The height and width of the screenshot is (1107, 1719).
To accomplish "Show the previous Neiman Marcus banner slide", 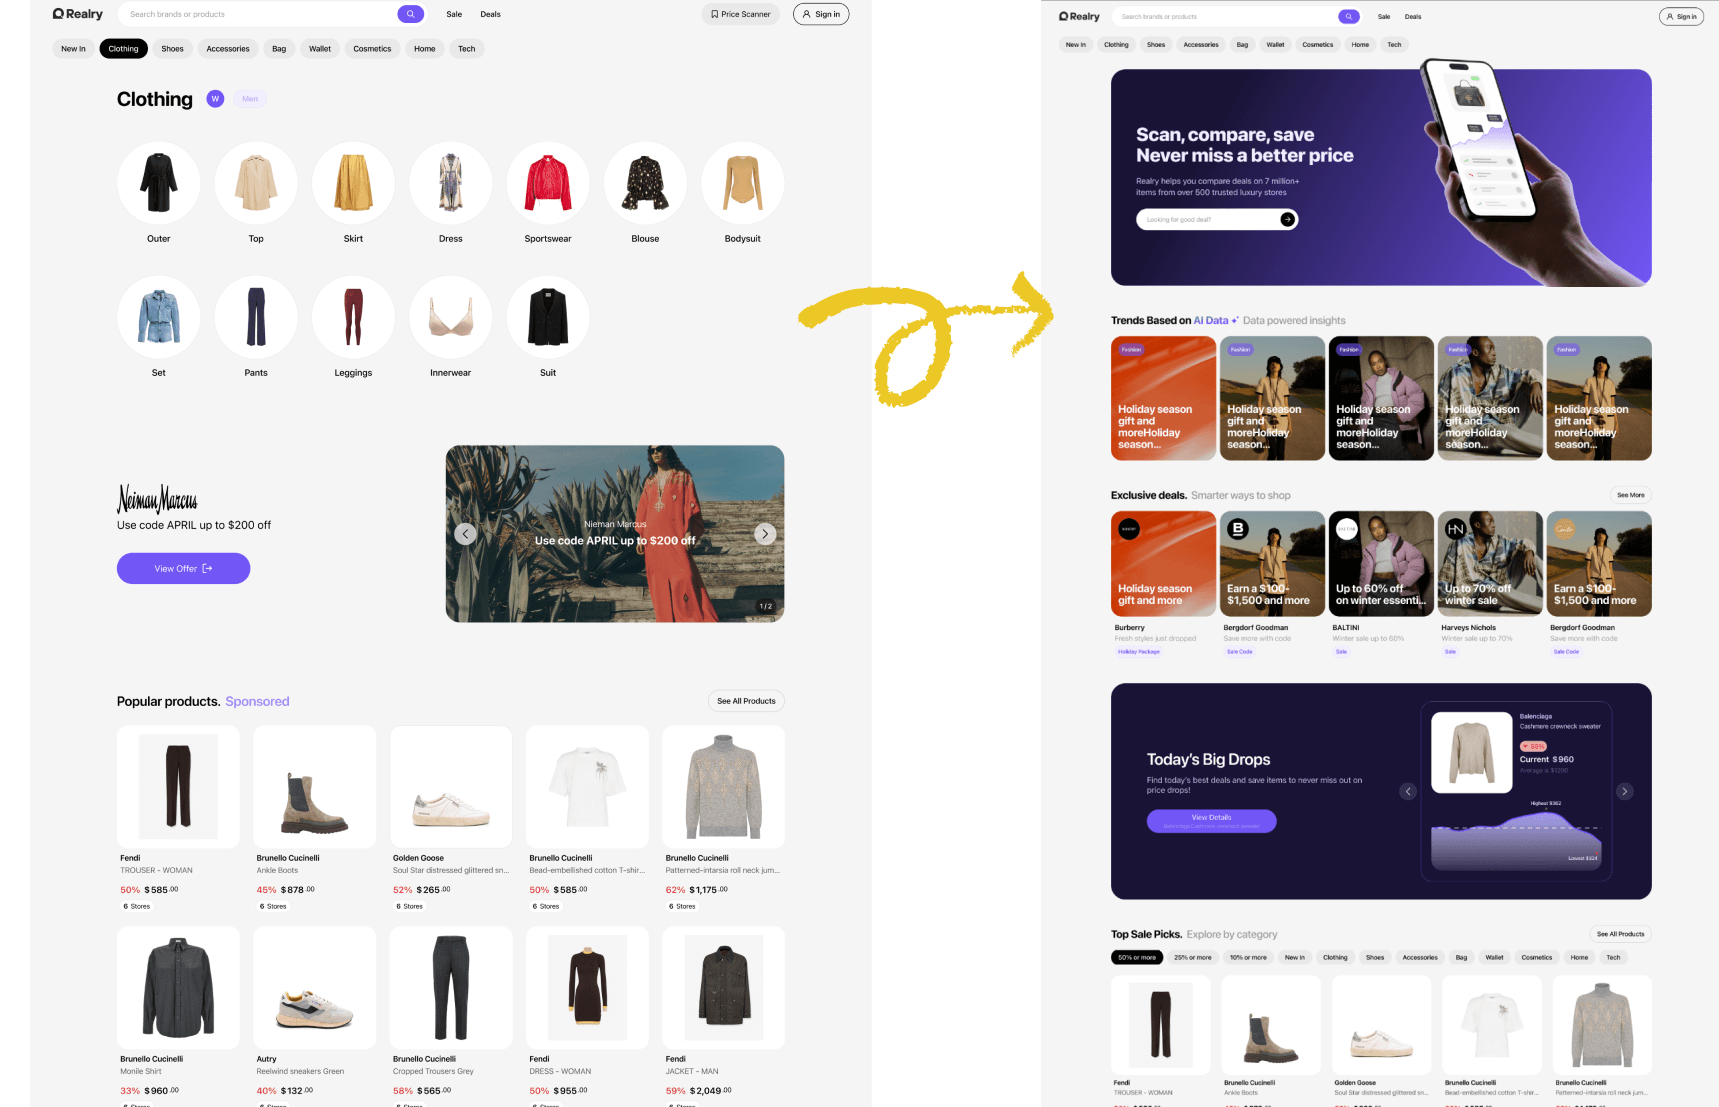I will point(465,534).
